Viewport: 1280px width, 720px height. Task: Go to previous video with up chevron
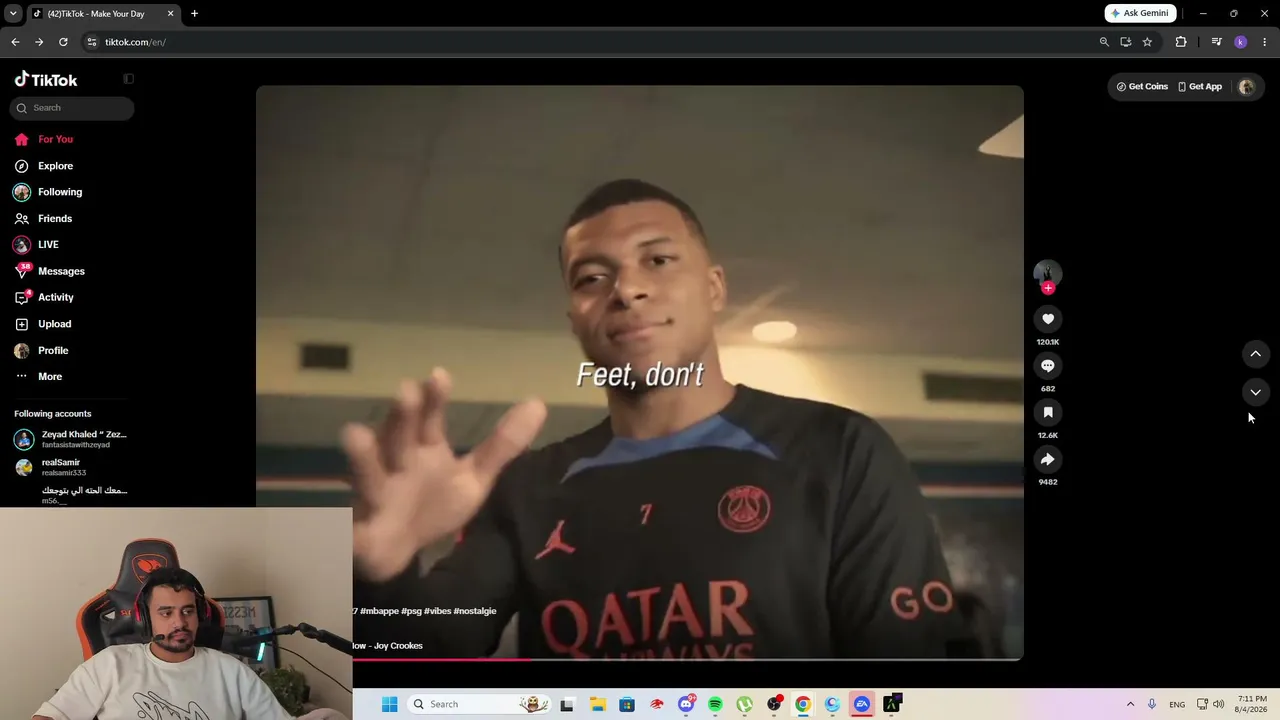1256,354
